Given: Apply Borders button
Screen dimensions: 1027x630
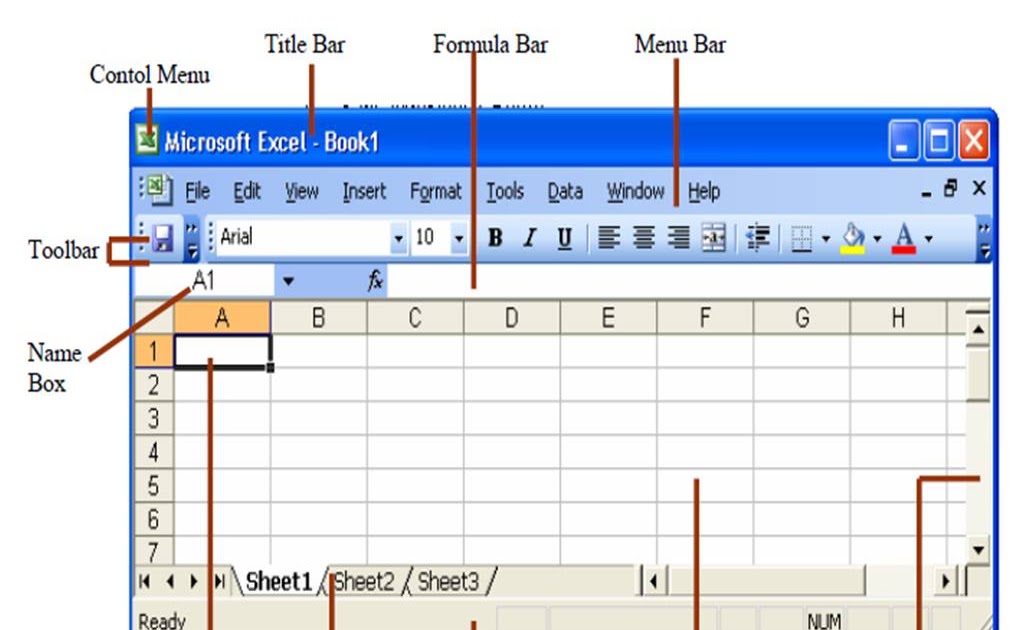Looking at the screenshot, I should [x=802, y=238].
